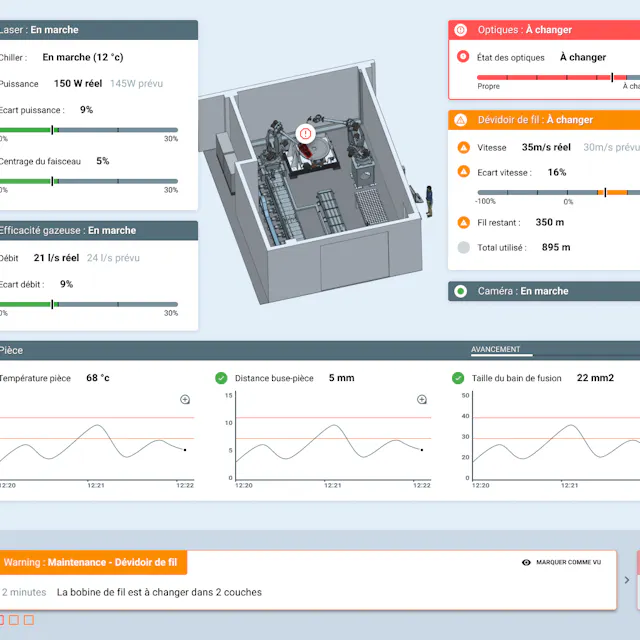Click the Pièce section header
The height and width of the screenshot is (640, 640).
point(320,350)
